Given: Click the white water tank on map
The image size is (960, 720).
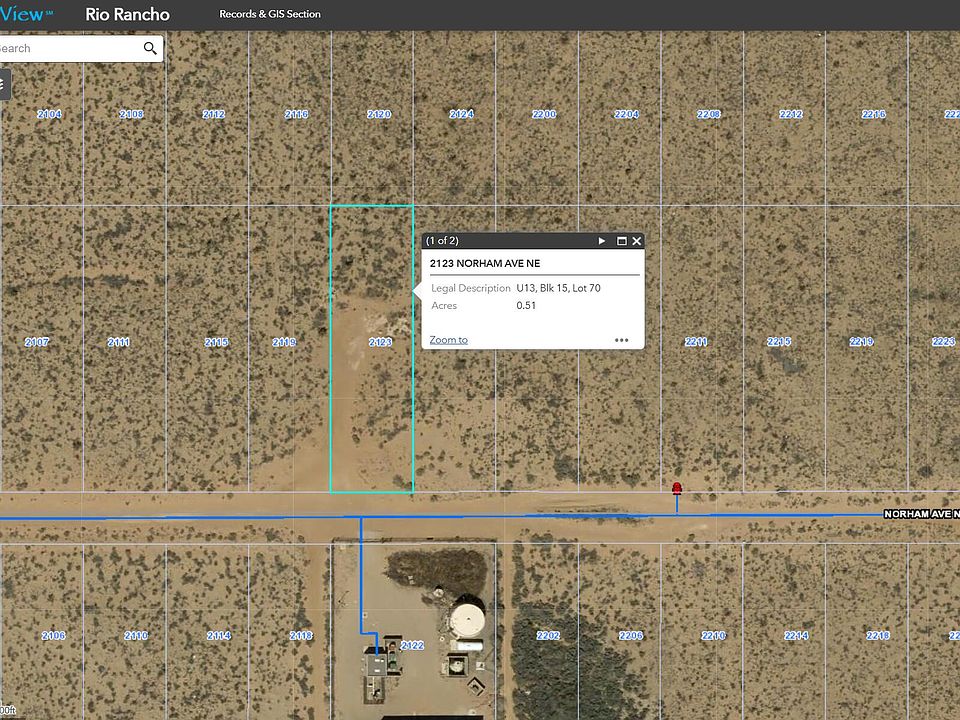Looking at the screenshot, I should (468, 620).
